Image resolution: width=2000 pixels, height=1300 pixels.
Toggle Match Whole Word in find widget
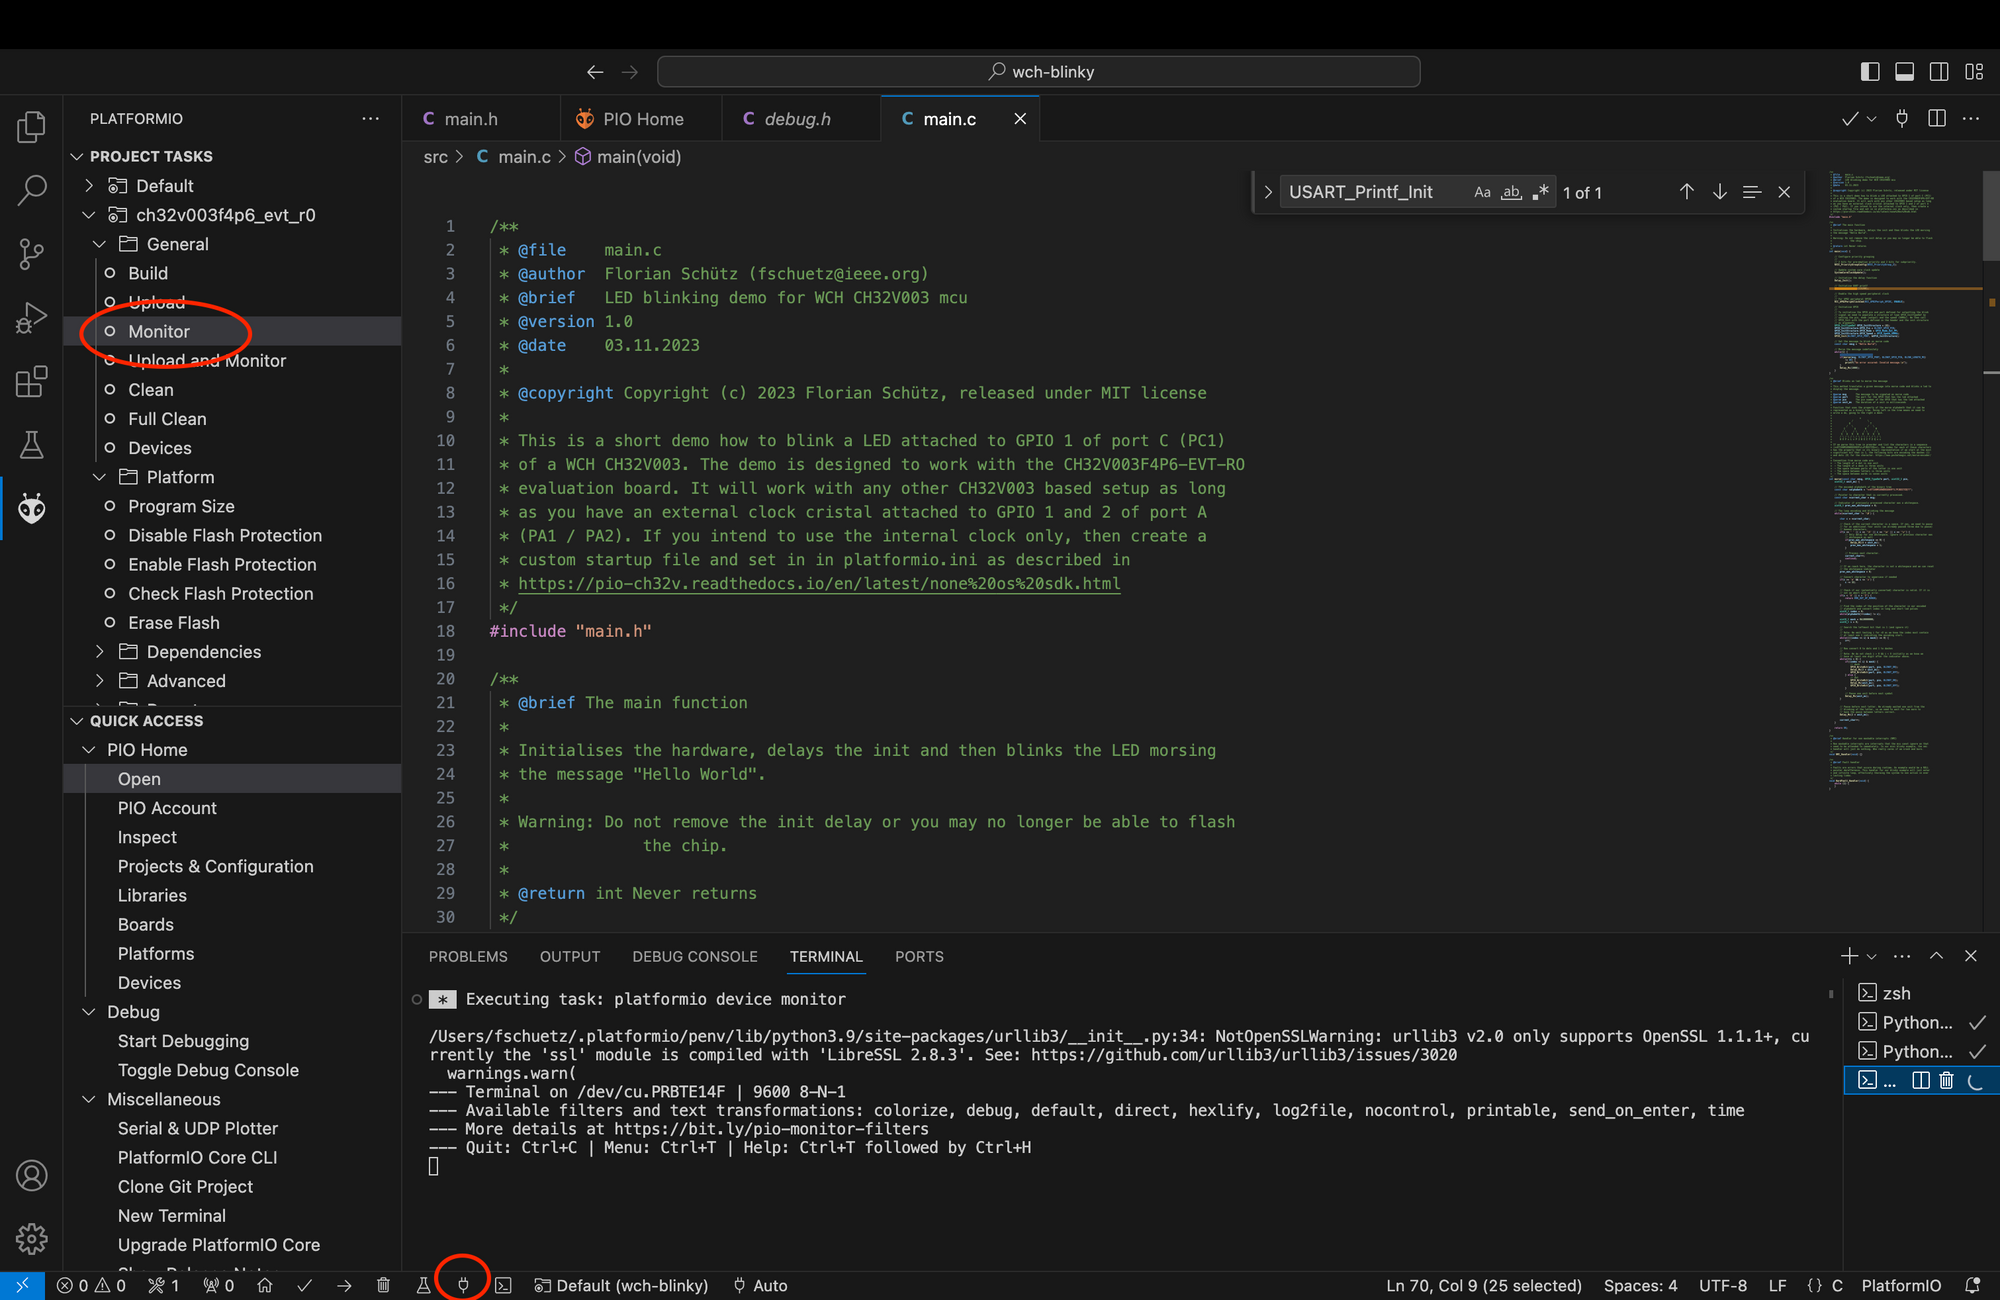click(1511, 192)
